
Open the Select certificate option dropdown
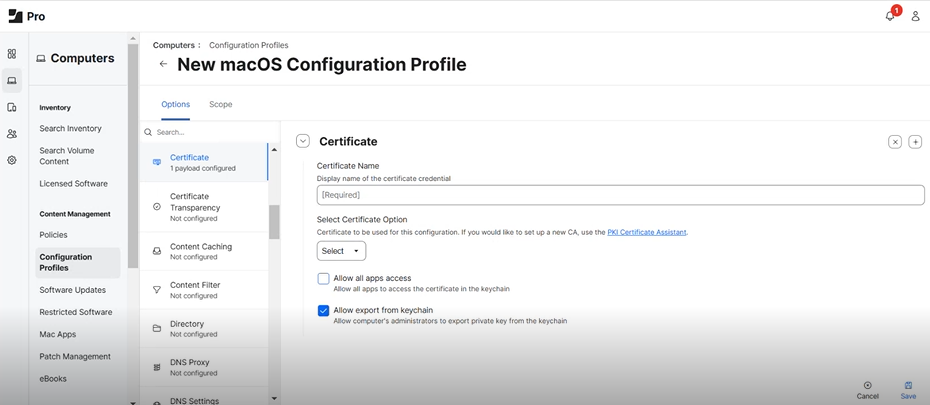click(341, 251)
